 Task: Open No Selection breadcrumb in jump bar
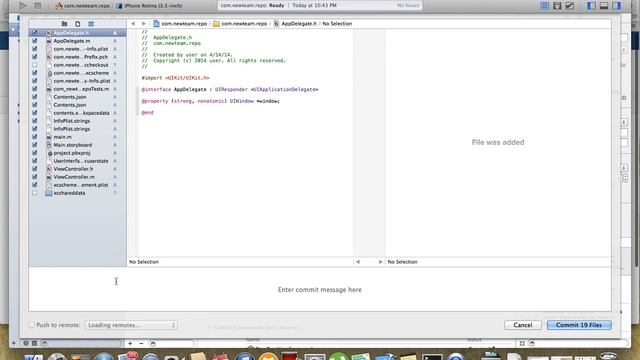337,24
